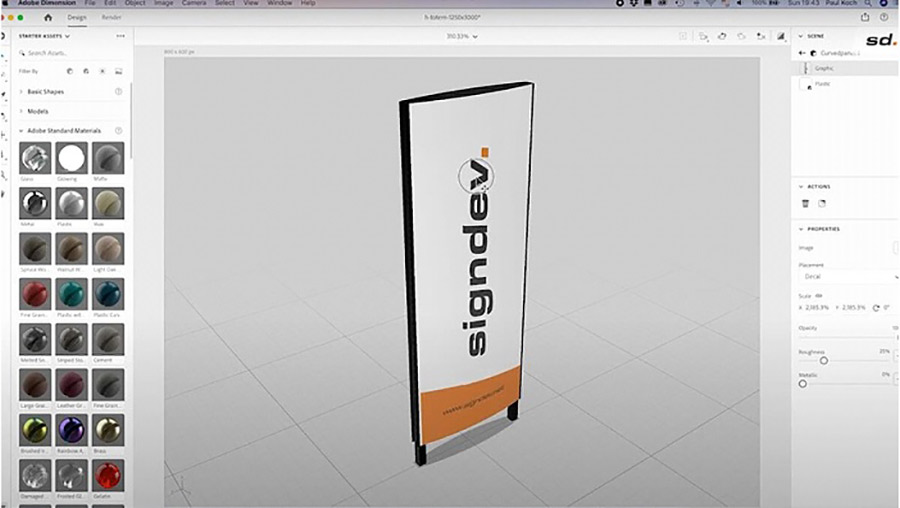Collapse the Properties section
The width and height of the screenshot is (900, 508).
(x=801, y=229)
